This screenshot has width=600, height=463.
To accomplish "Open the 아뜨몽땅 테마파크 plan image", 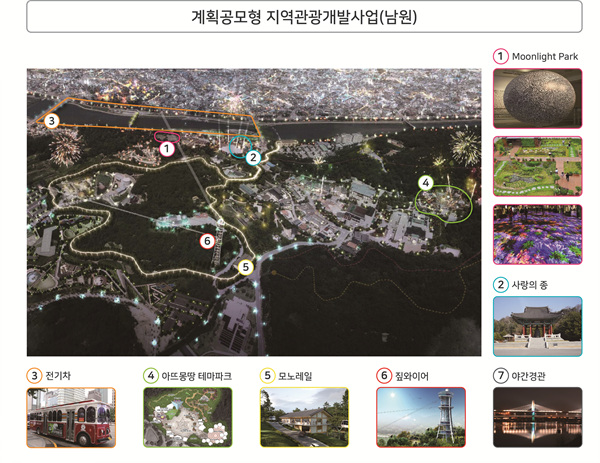I will click(x=187, y=416).
